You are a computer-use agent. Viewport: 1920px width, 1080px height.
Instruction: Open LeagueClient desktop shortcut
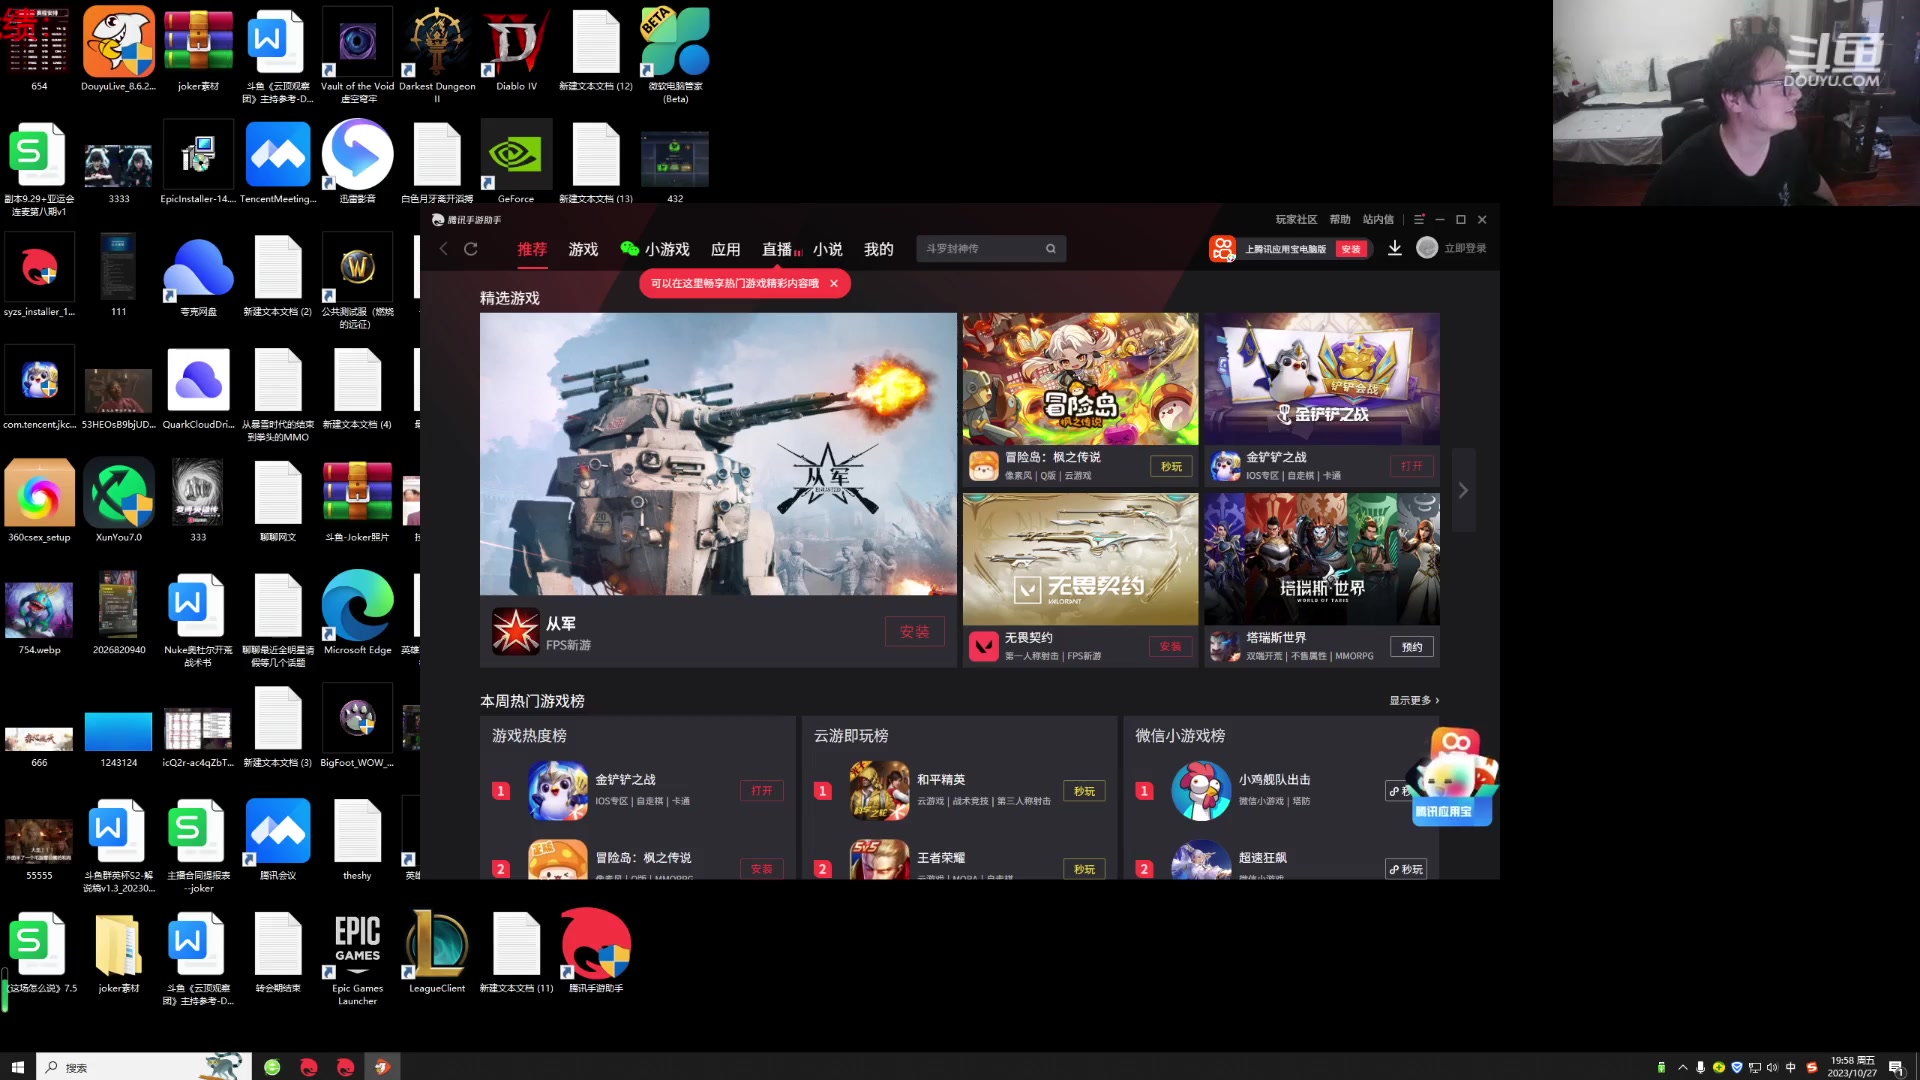[x=437, y=952]
